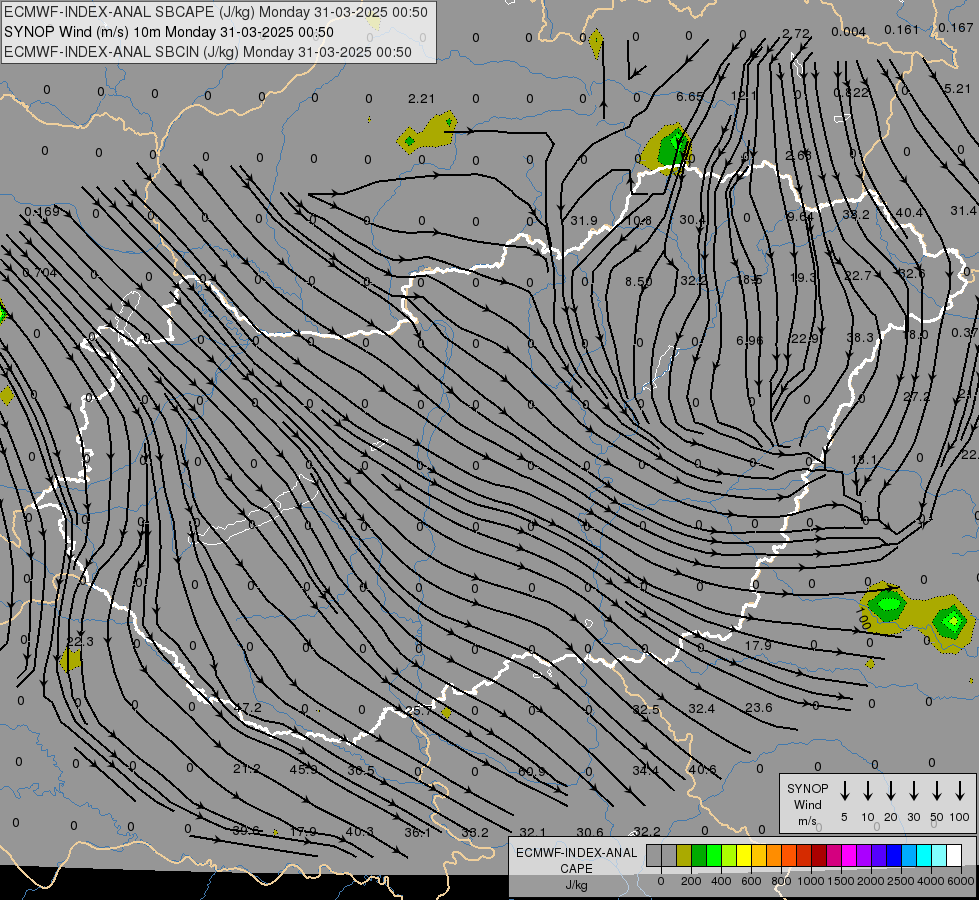Click the map value 38.3
This screenshot has width=979, height=900.
860,337
